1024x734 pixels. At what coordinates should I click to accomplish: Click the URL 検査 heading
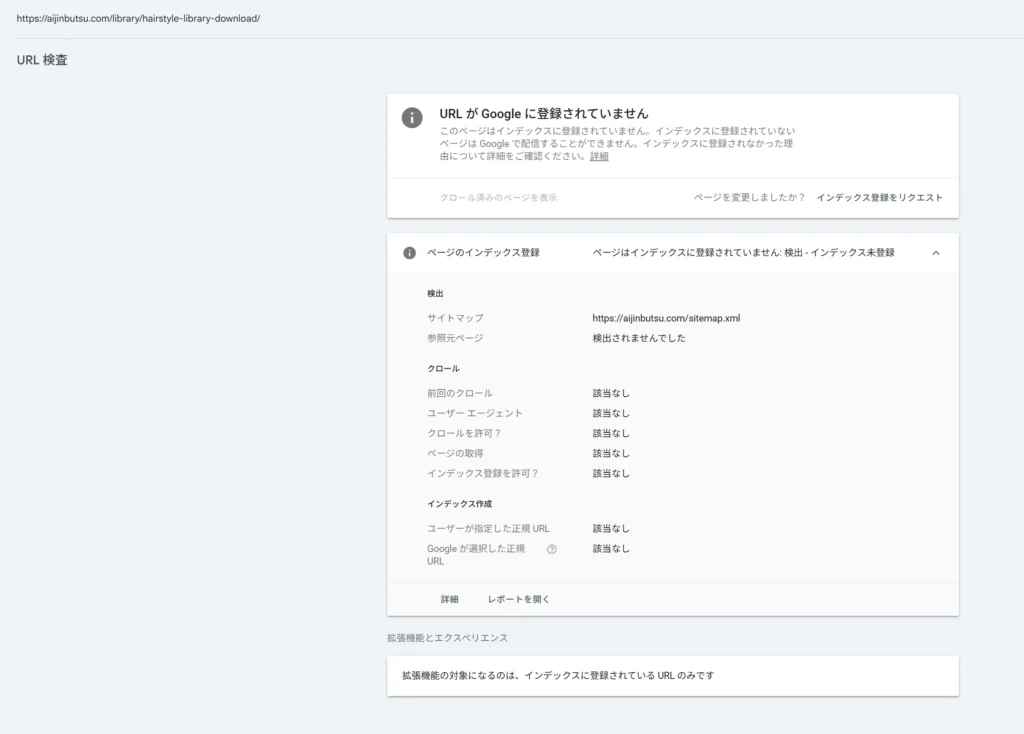click(42, 60)
